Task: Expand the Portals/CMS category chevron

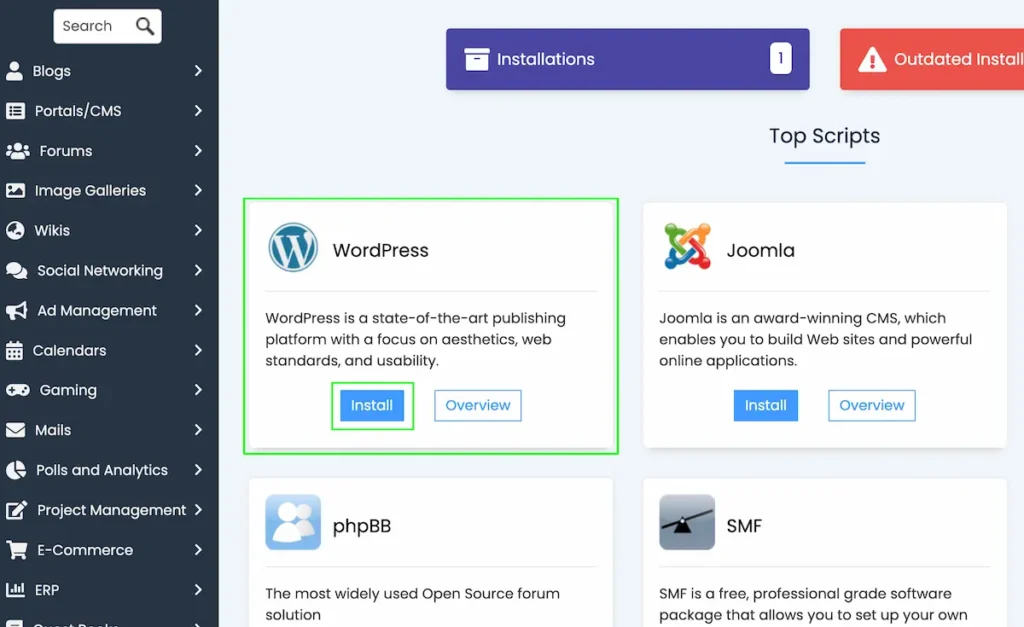Action: tap(199, 110)
